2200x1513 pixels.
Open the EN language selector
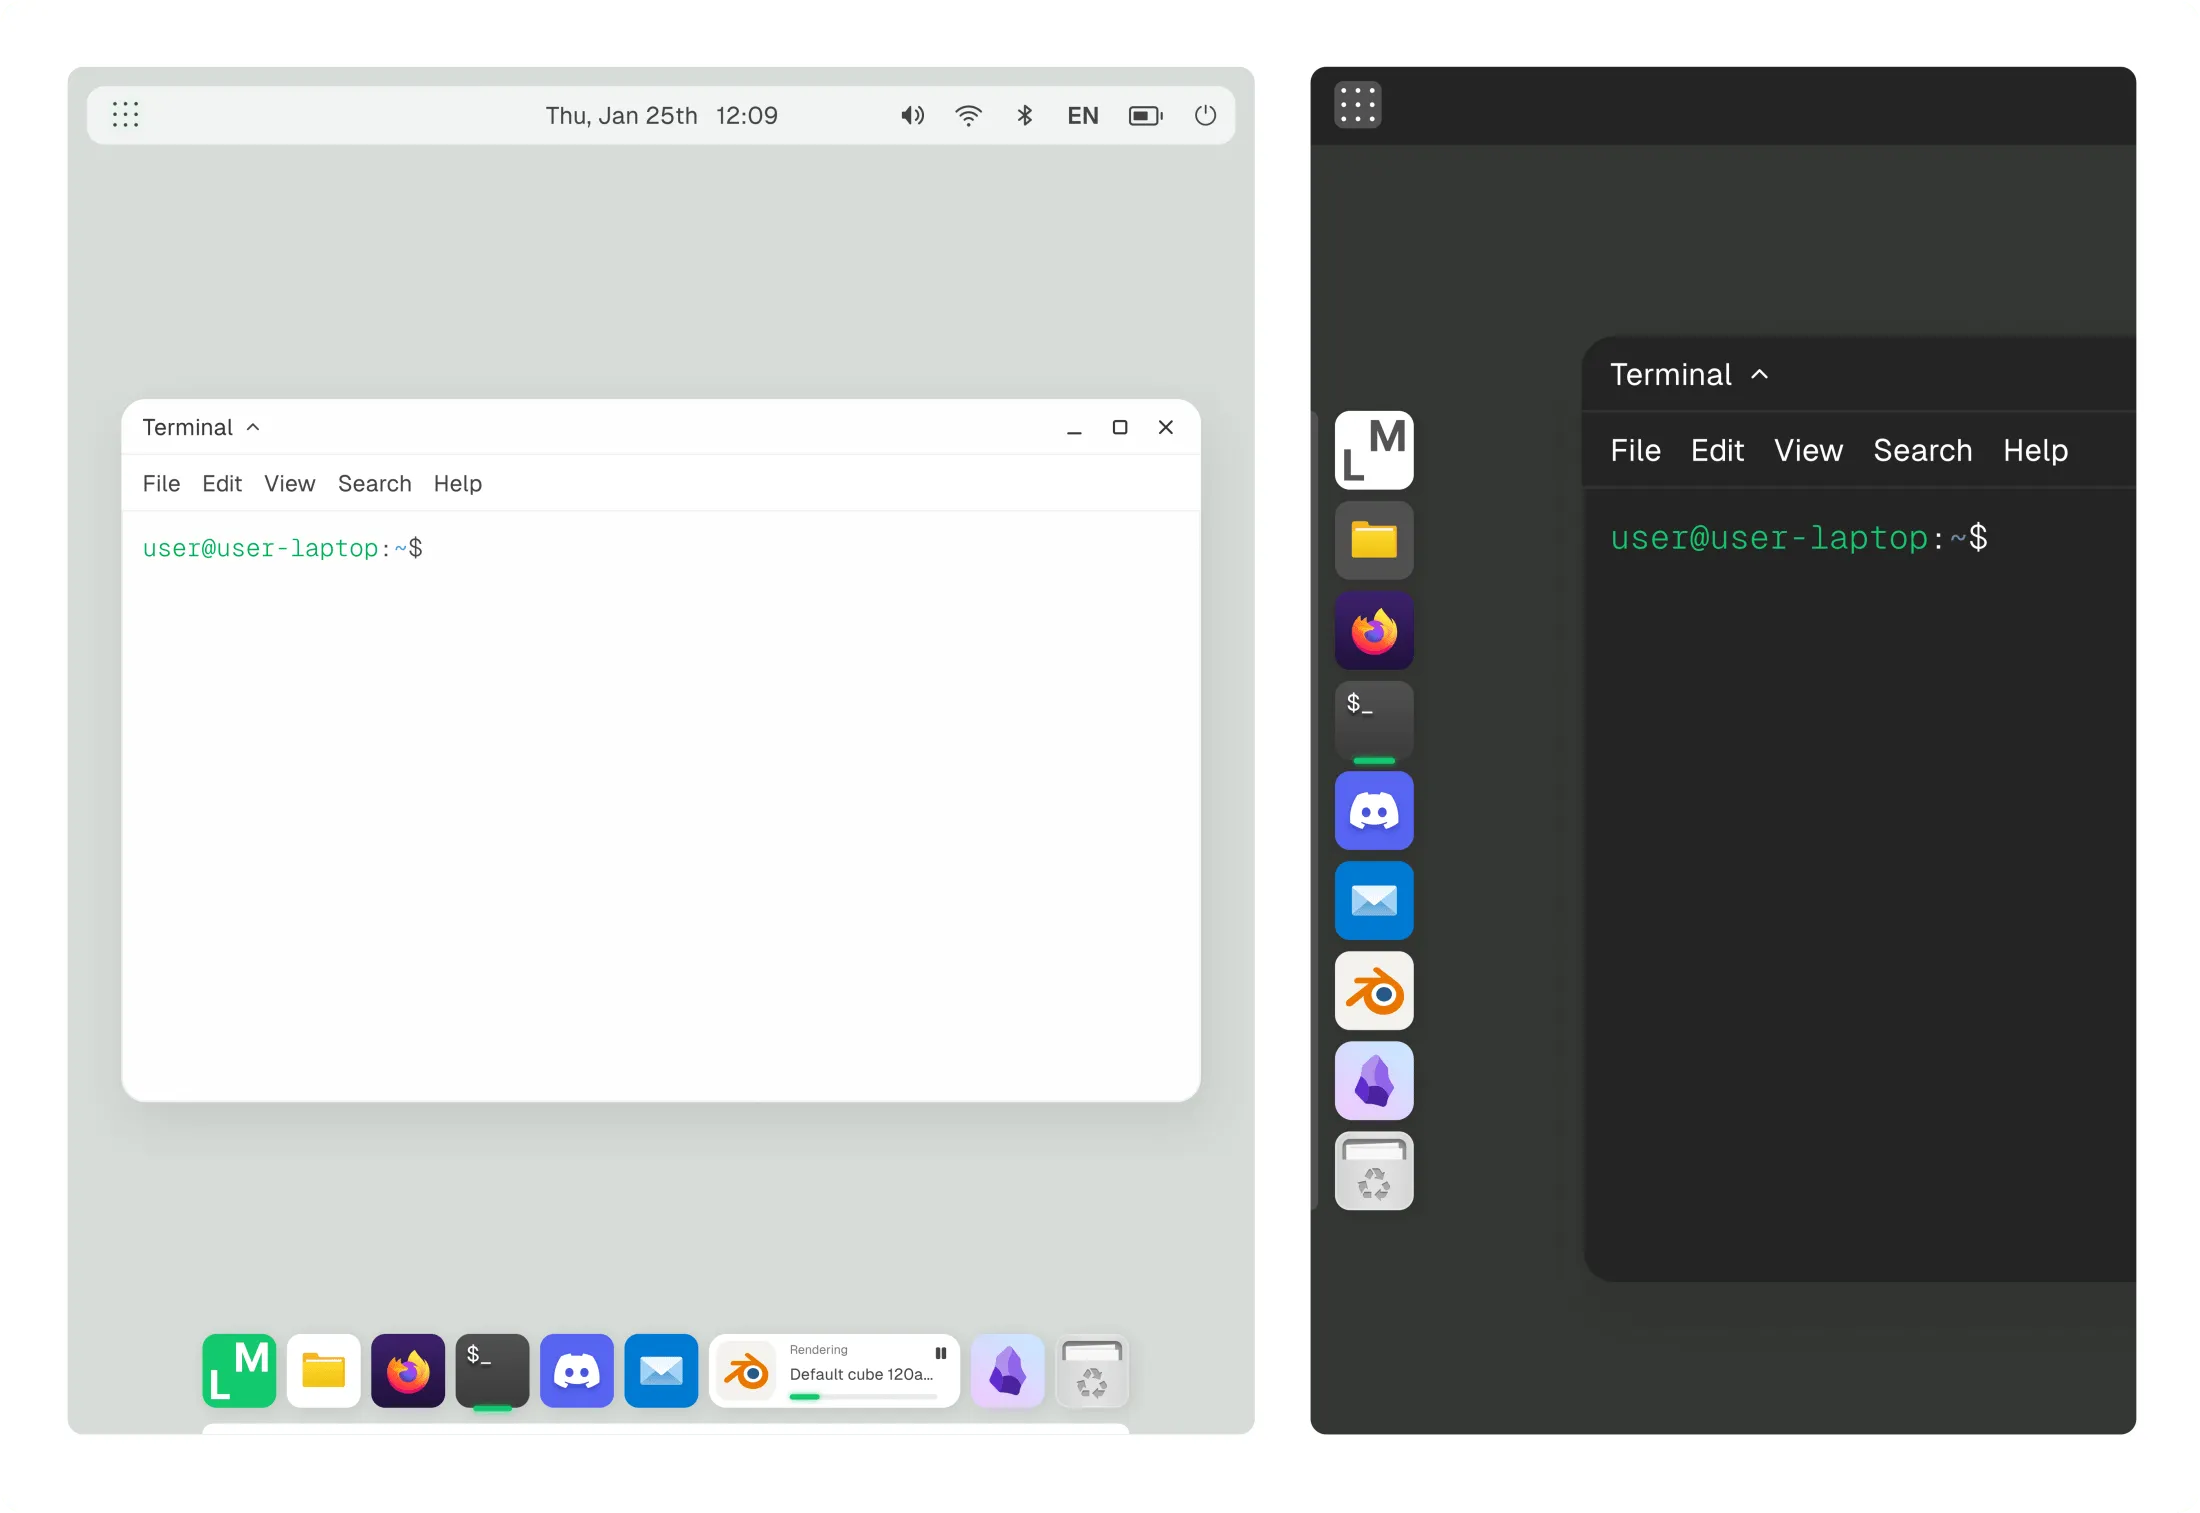point(1082,116)
